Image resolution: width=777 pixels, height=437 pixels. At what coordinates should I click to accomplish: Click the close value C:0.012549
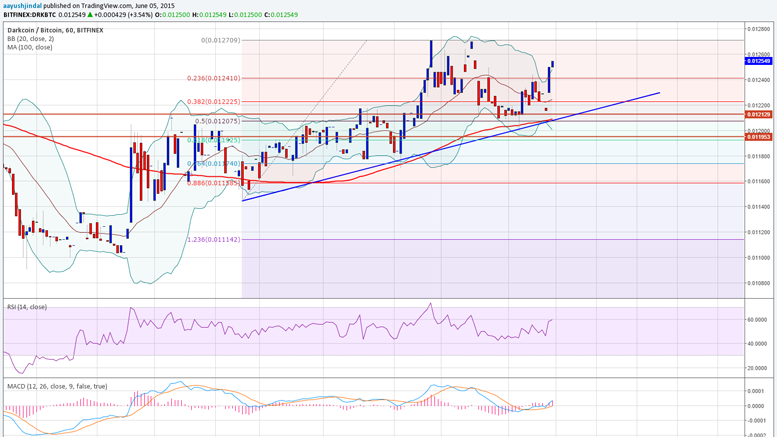pyautogui.click(x=280, y=15)
